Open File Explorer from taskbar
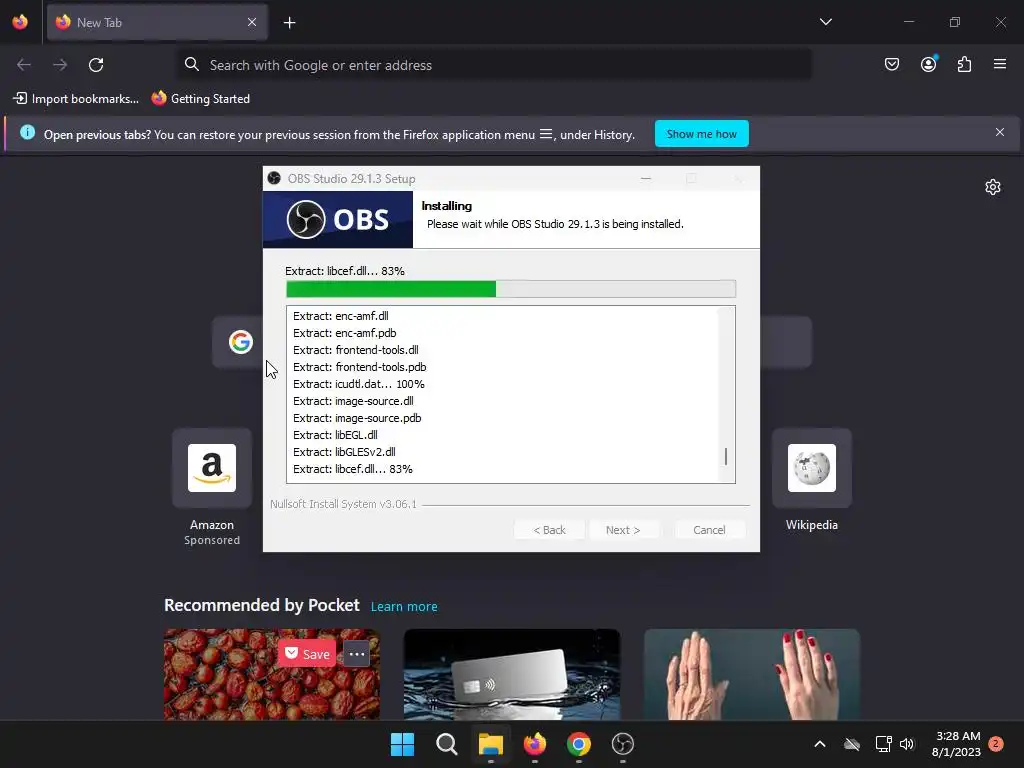This screenshot has width=1024, height=768. click(x=490, y=744)
